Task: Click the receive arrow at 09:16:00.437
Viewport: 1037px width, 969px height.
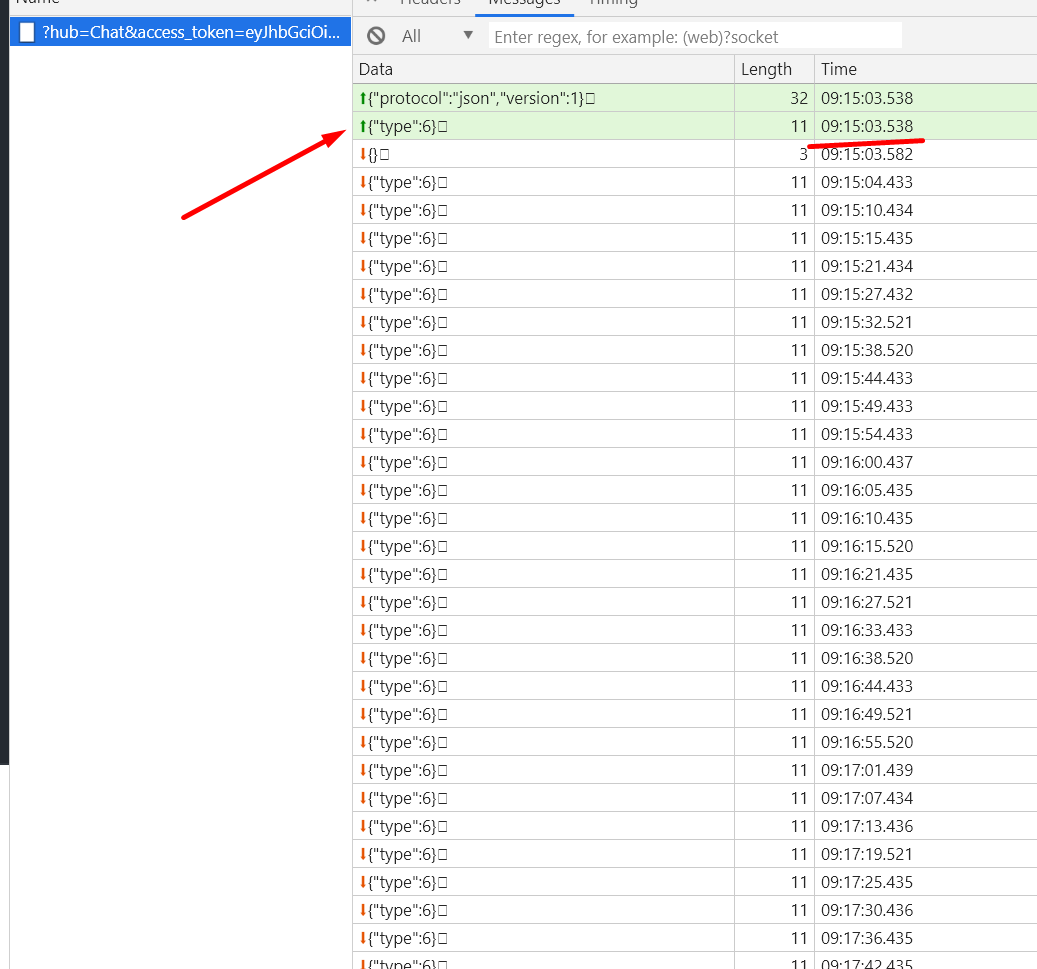Action: [363, 462]
